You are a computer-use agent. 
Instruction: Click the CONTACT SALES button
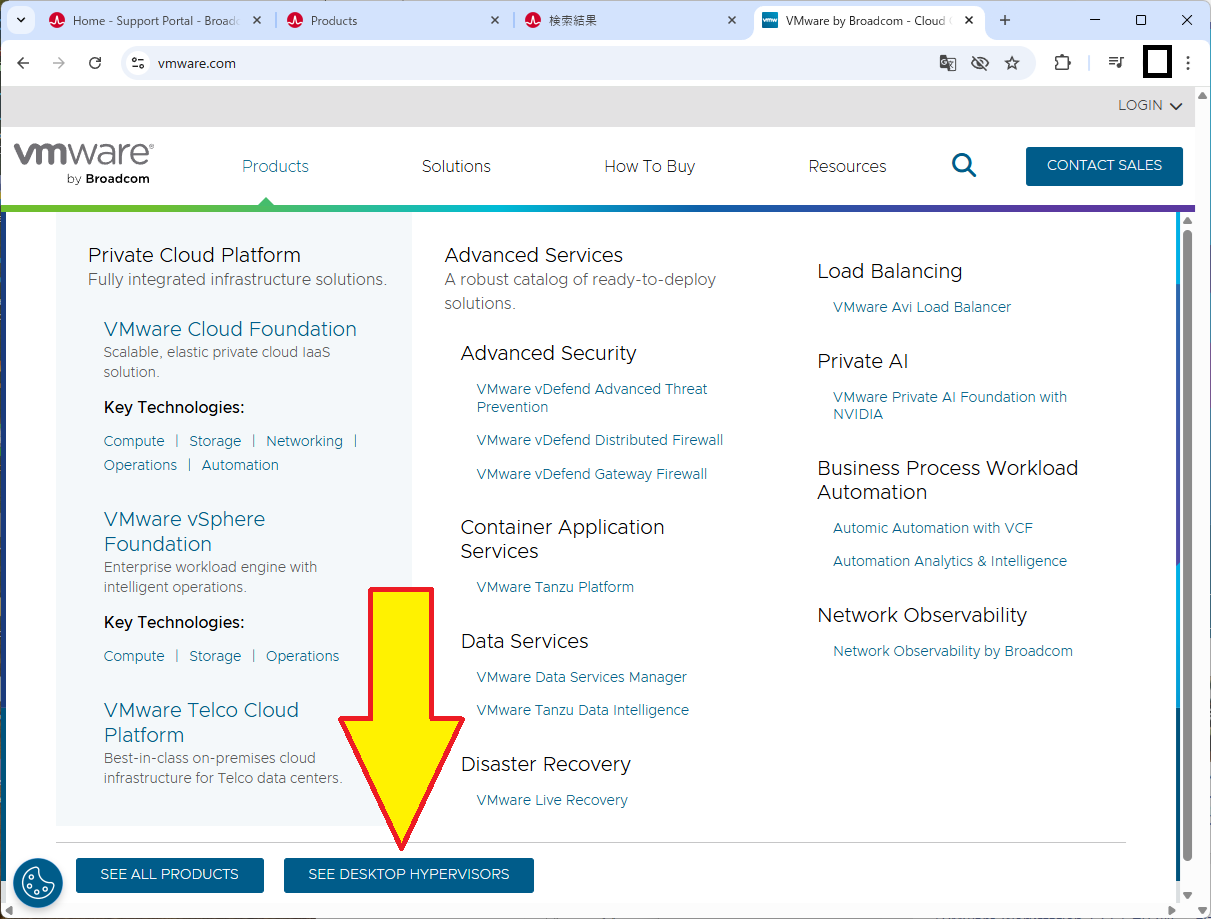pos(1104,166)
